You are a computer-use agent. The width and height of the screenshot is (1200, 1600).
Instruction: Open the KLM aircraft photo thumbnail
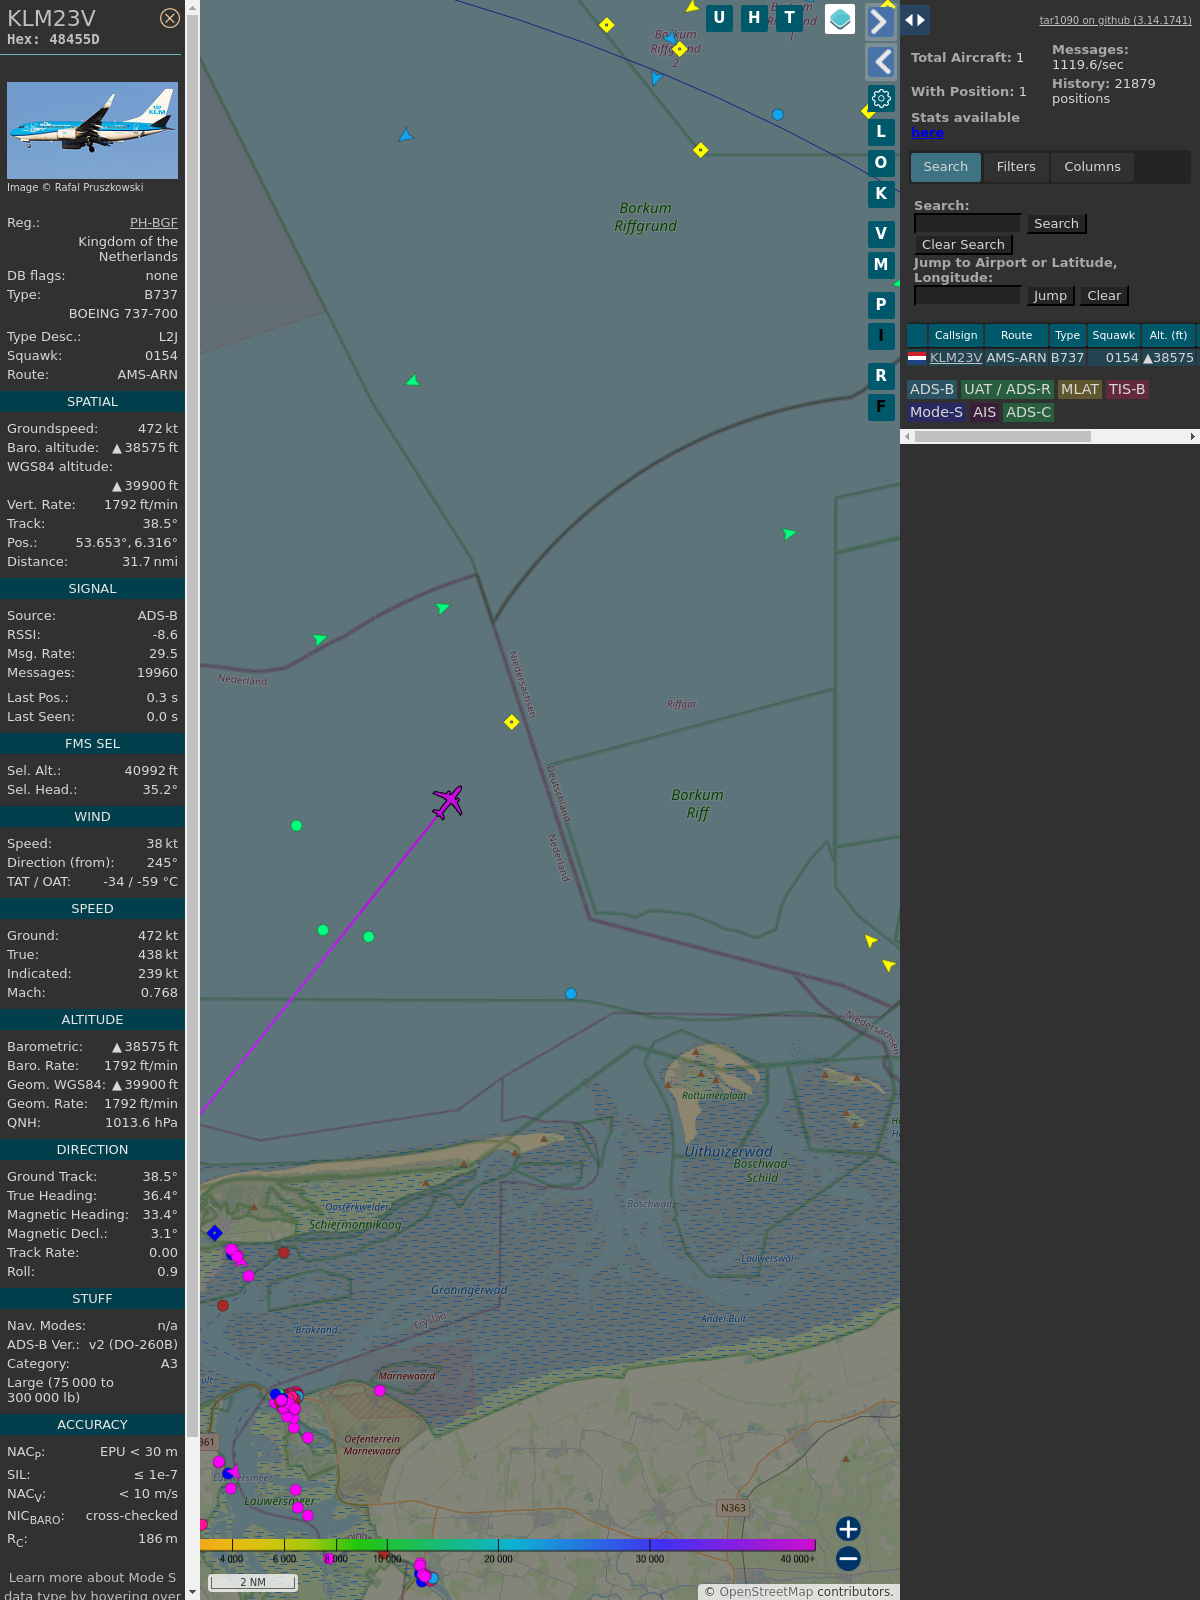click(x=92, y=130)
